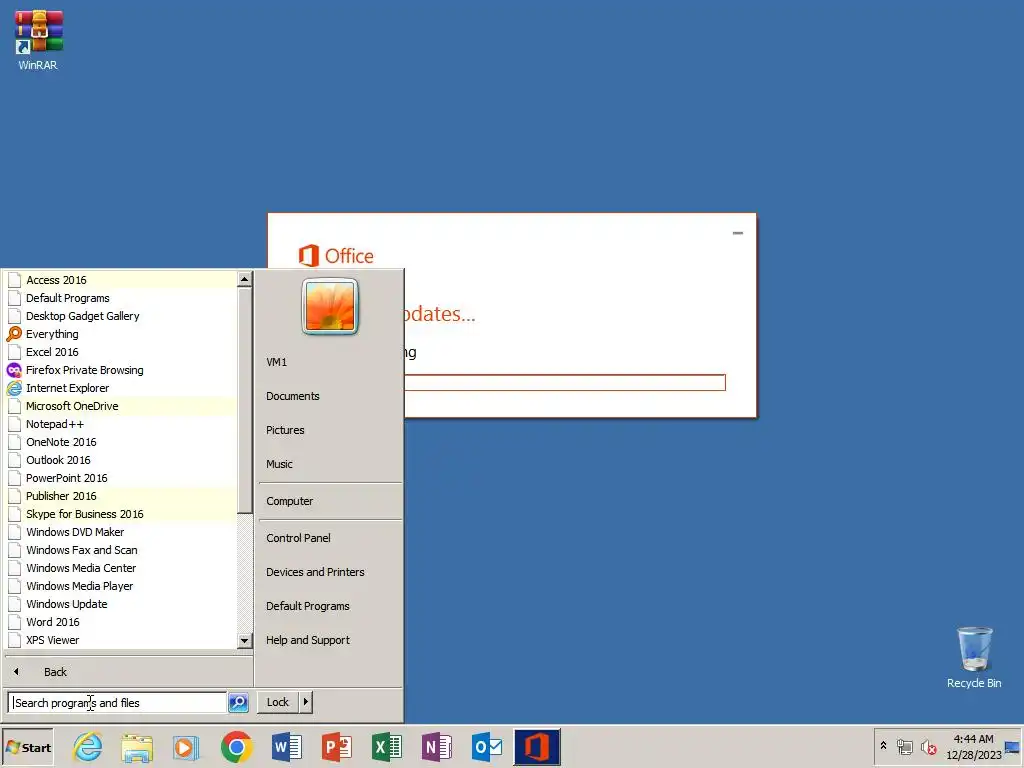Screen dimensions: 1024x768
Task: Open Access 2016
Action: coord(121,280)
